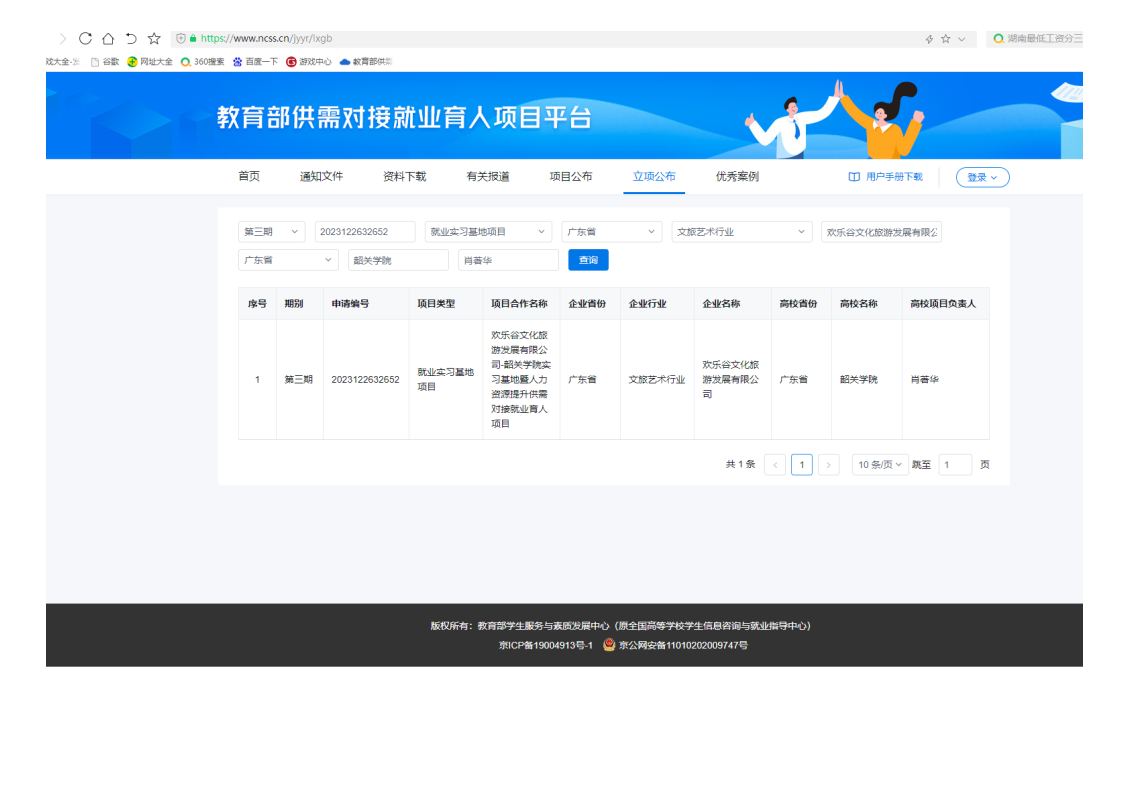Go to the 通知文件 menu item
1122x793 pixels.
coord(321,177)
